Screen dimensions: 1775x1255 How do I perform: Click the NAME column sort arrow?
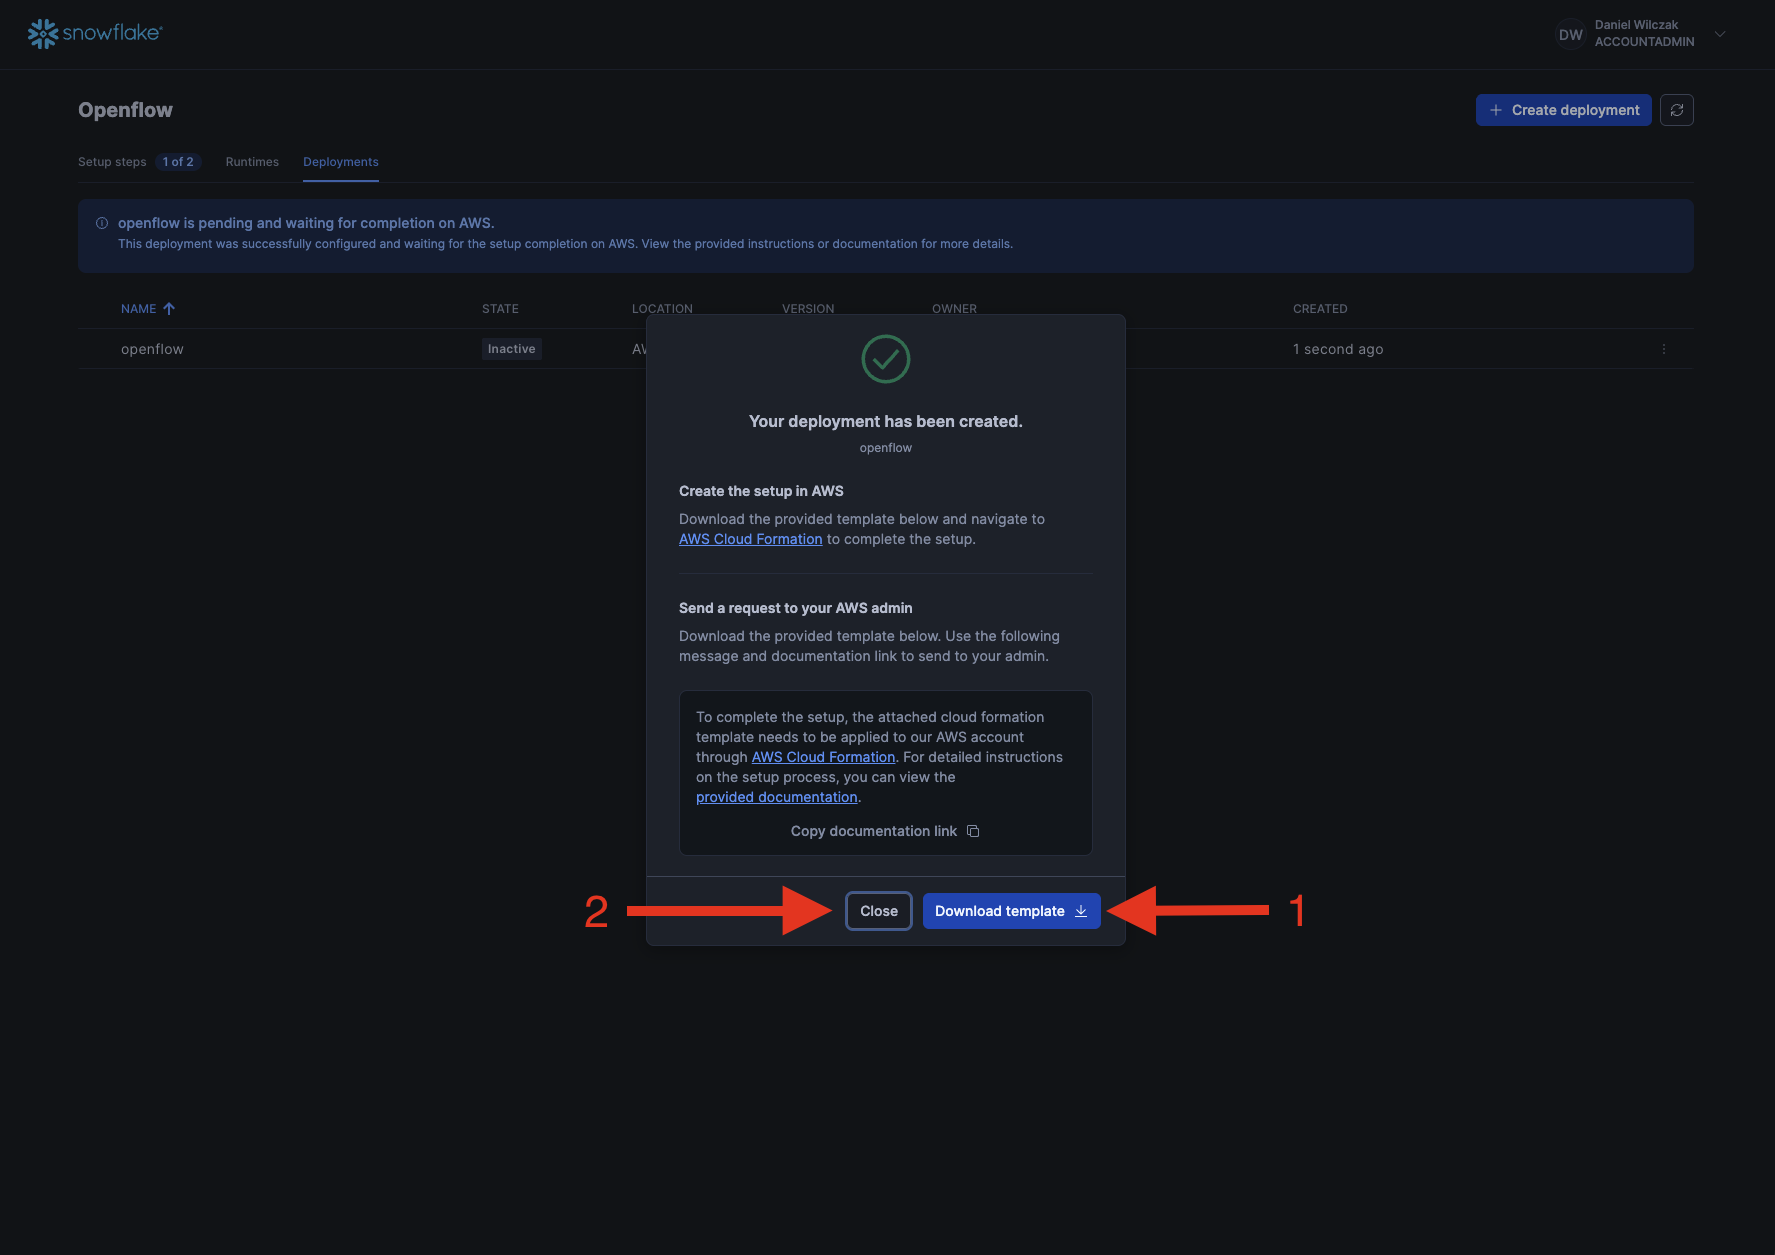(x=169, y=309)
